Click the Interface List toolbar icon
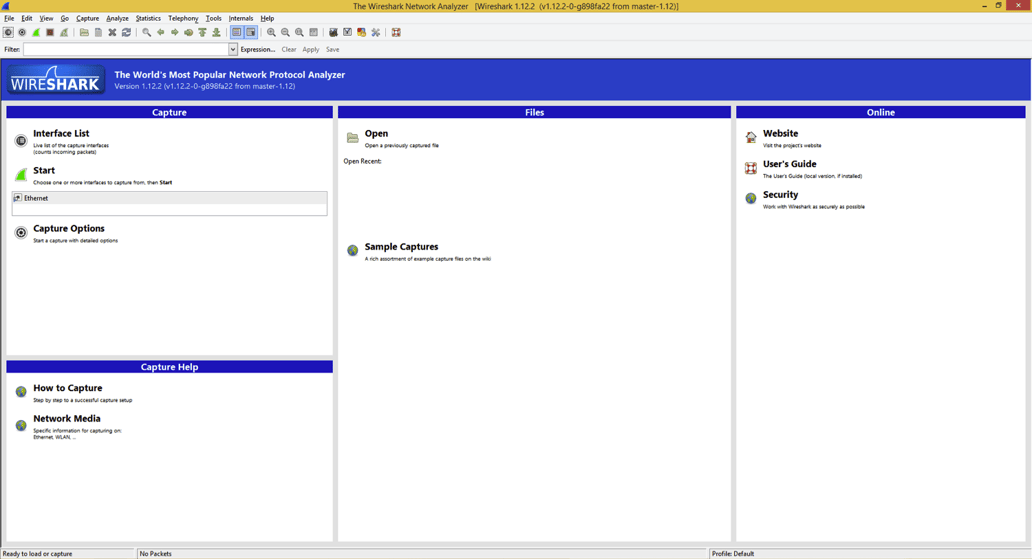This screenshot has height=559, width=1032. (8, 32)
